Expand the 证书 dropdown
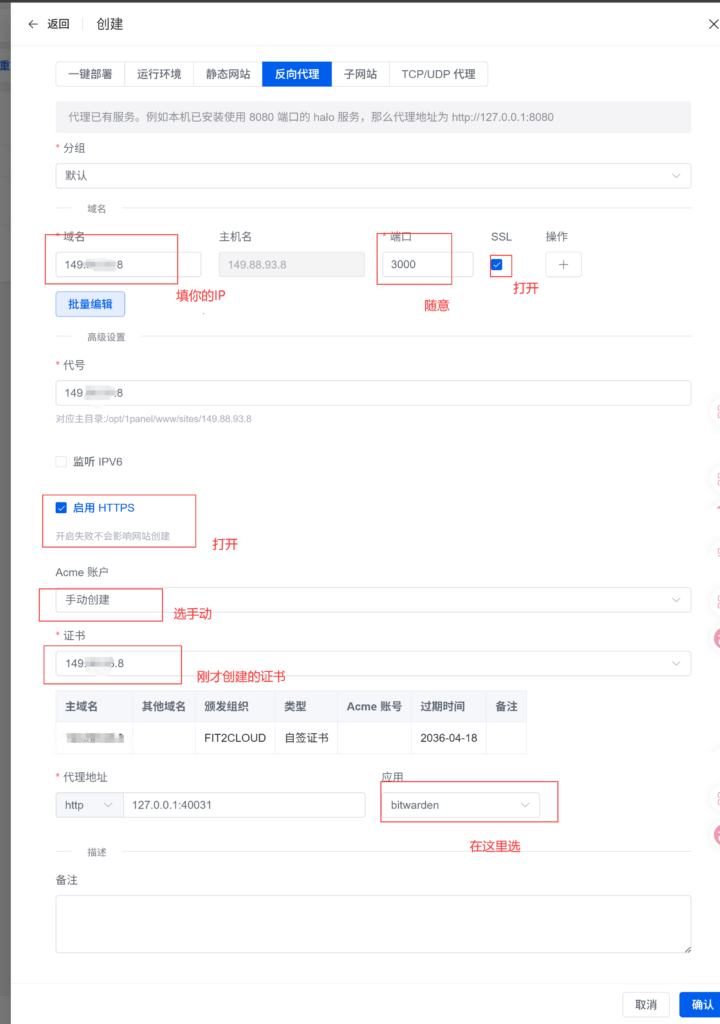The image size is (720, 1024). pos(373,664)
